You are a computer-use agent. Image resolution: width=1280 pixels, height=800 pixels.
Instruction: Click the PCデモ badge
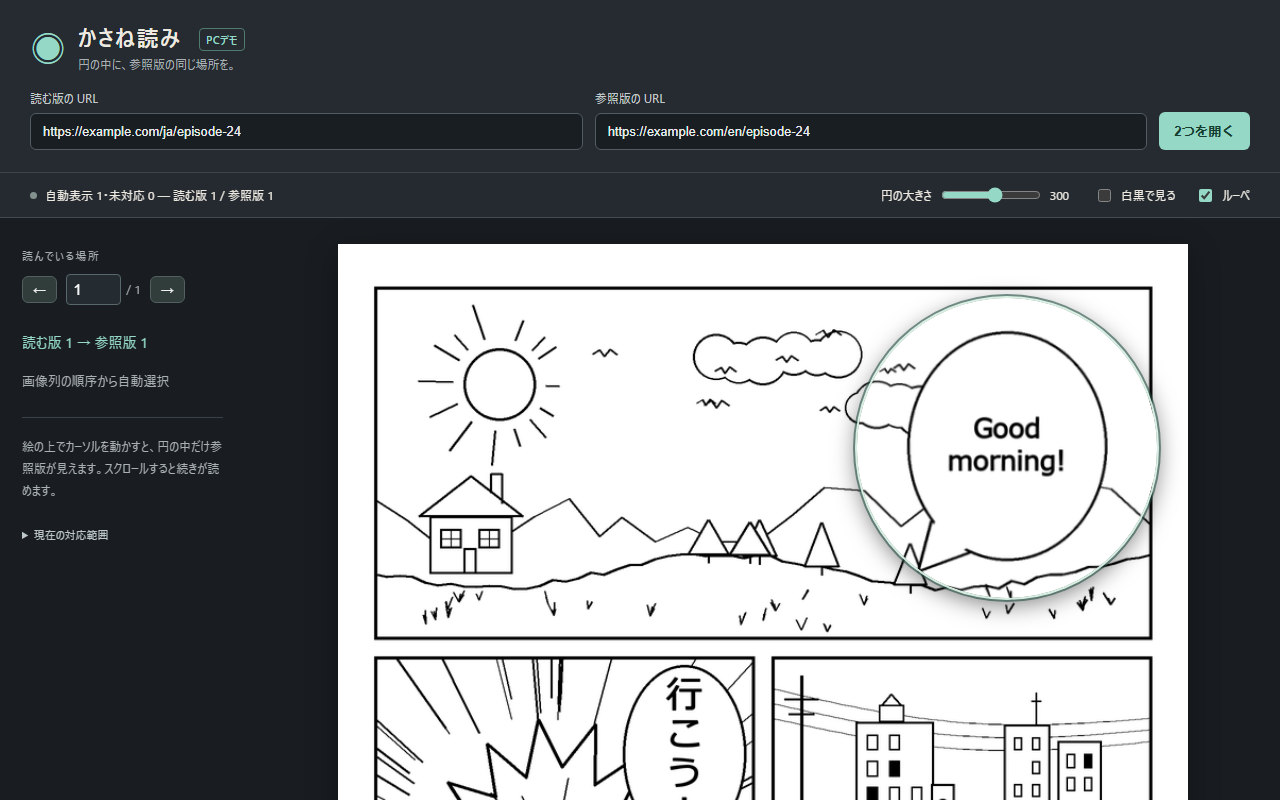point(222,40)
